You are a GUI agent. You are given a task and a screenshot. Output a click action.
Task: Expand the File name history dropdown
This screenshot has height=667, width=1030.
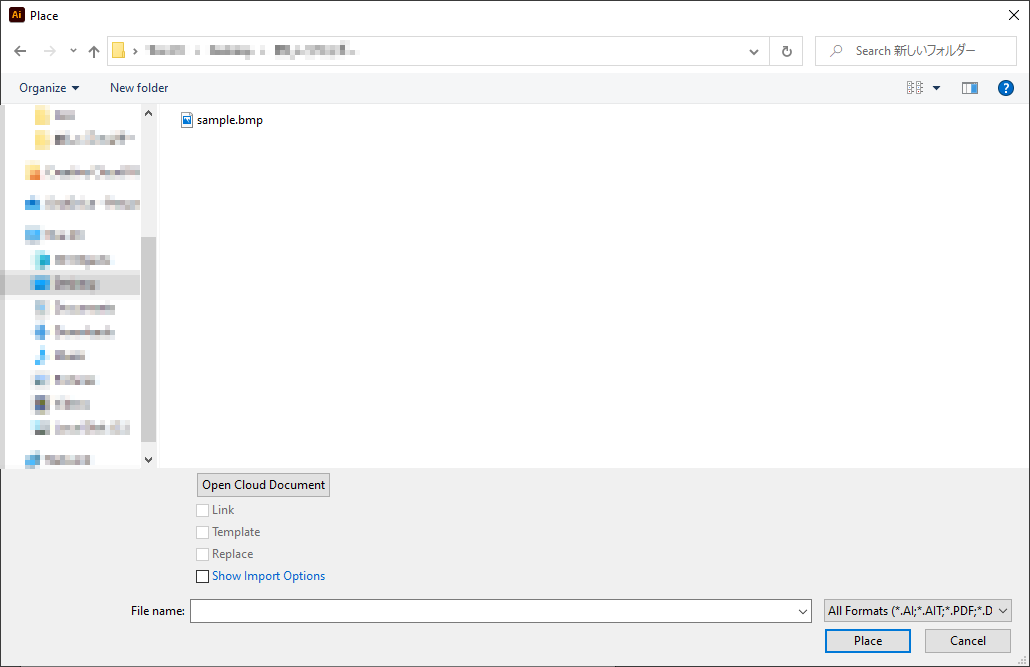coord(804,611)
